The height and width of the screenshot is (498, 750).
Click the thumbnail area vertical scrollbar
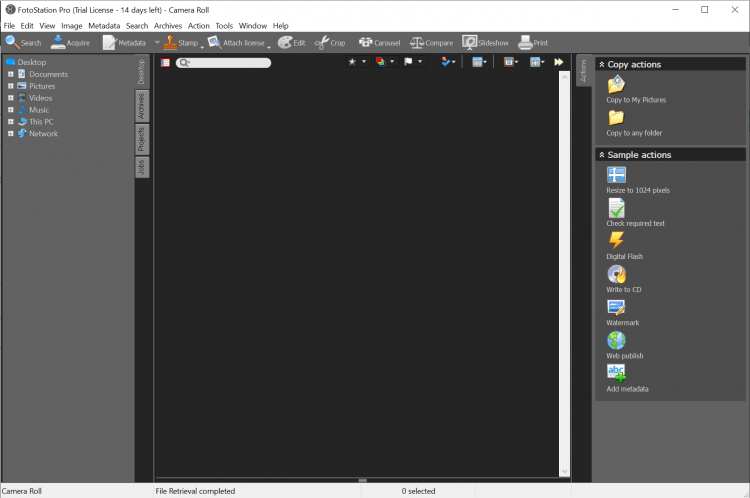click(x=564, y=274)
